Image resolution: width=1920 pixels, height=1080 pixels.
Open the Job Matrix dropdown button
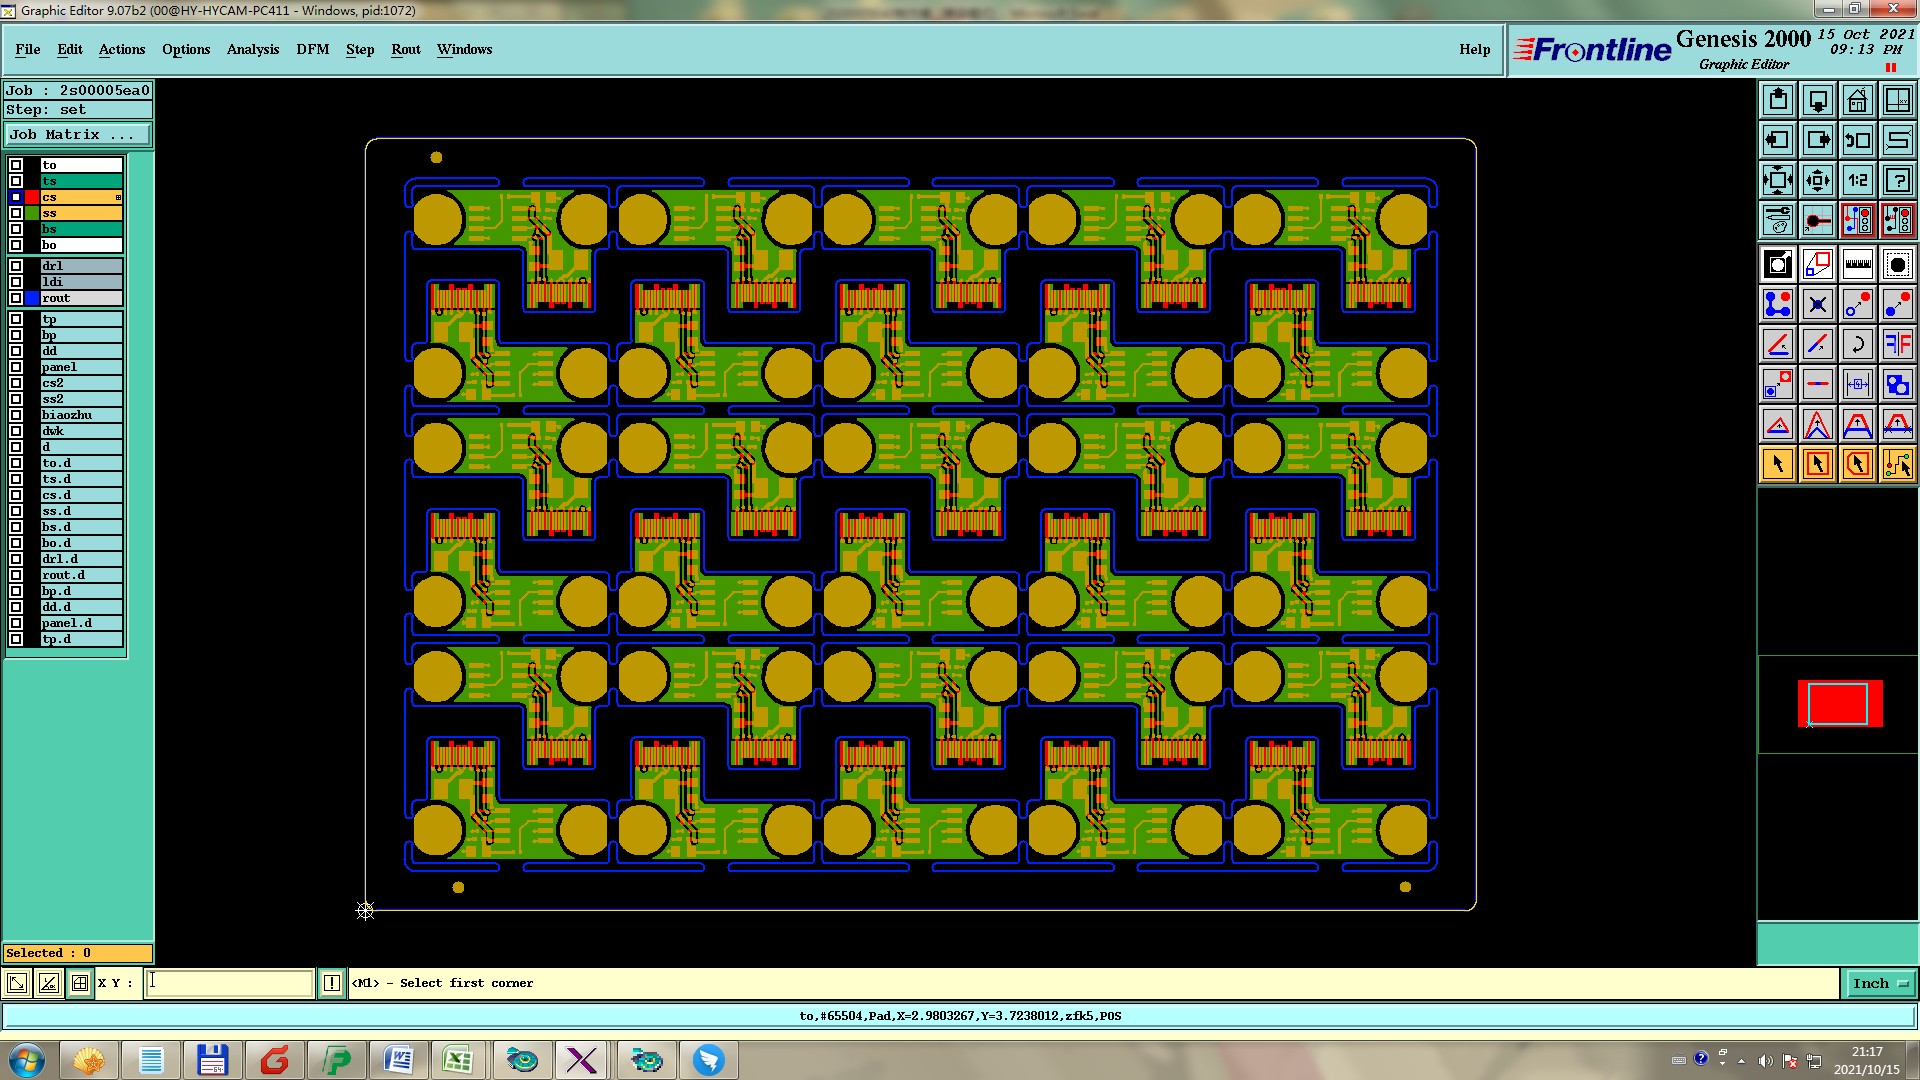tap(78, 134)
